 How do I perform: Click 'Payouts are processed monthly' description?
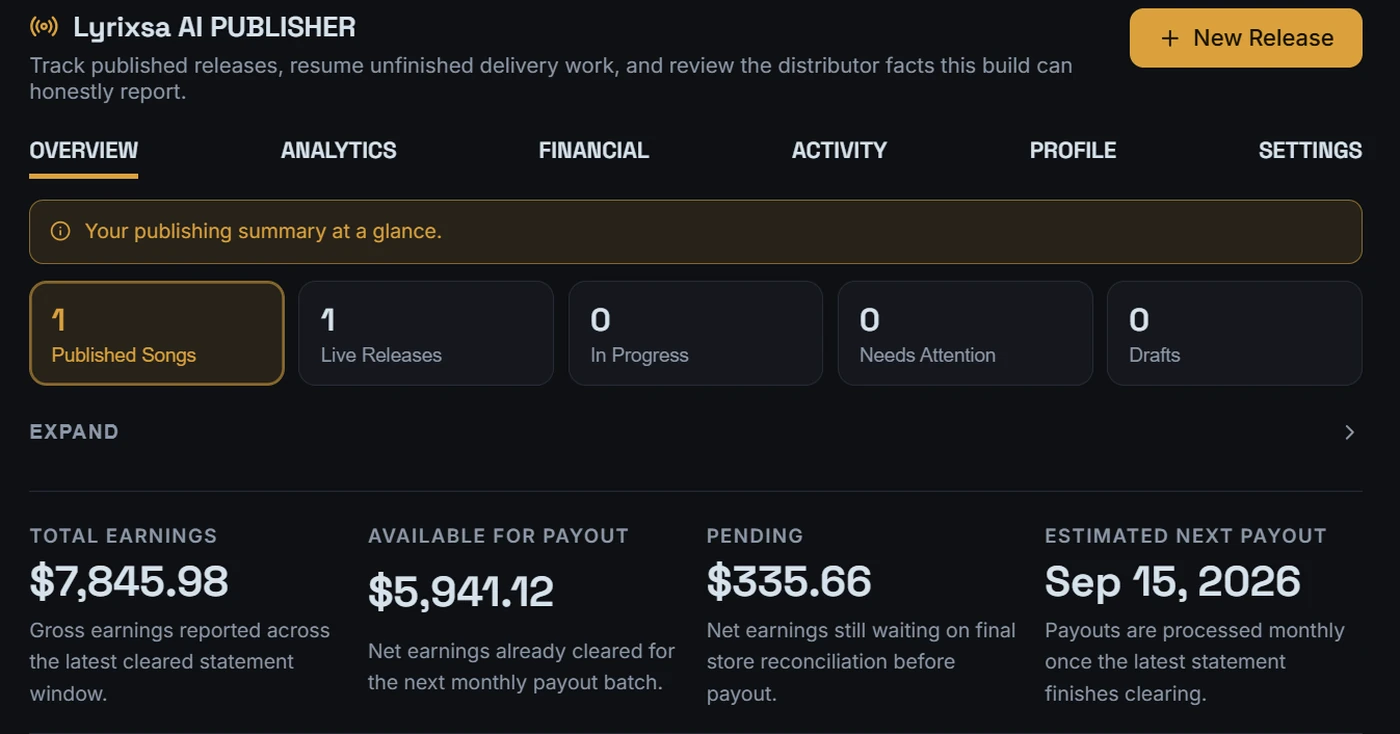(x=1195, y=662)
